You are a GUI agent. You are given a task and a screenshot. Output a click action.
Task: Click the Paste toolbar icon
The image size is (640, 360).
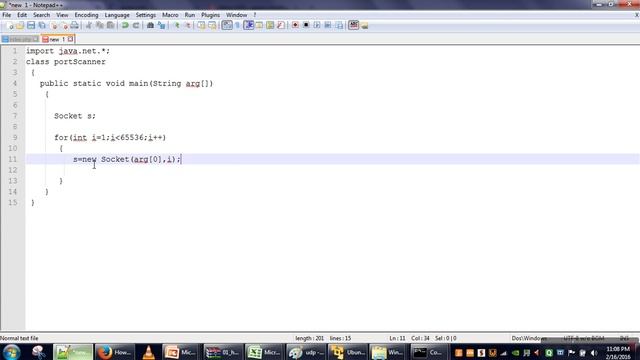110,25
